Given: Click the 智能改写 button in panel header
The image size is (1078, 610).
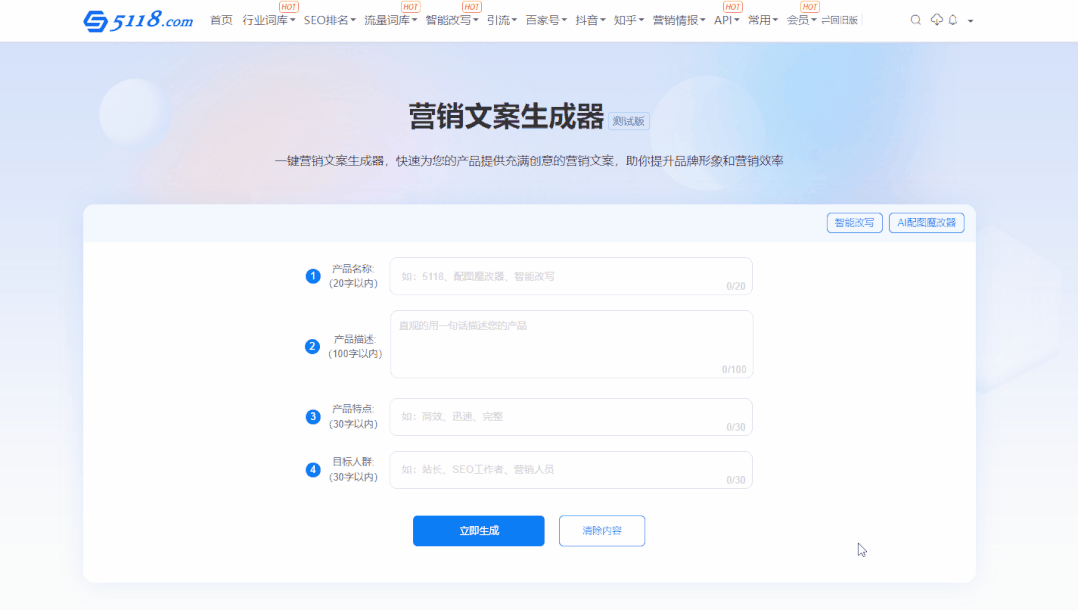Looking at the screenshot, I should coord(855,223).
